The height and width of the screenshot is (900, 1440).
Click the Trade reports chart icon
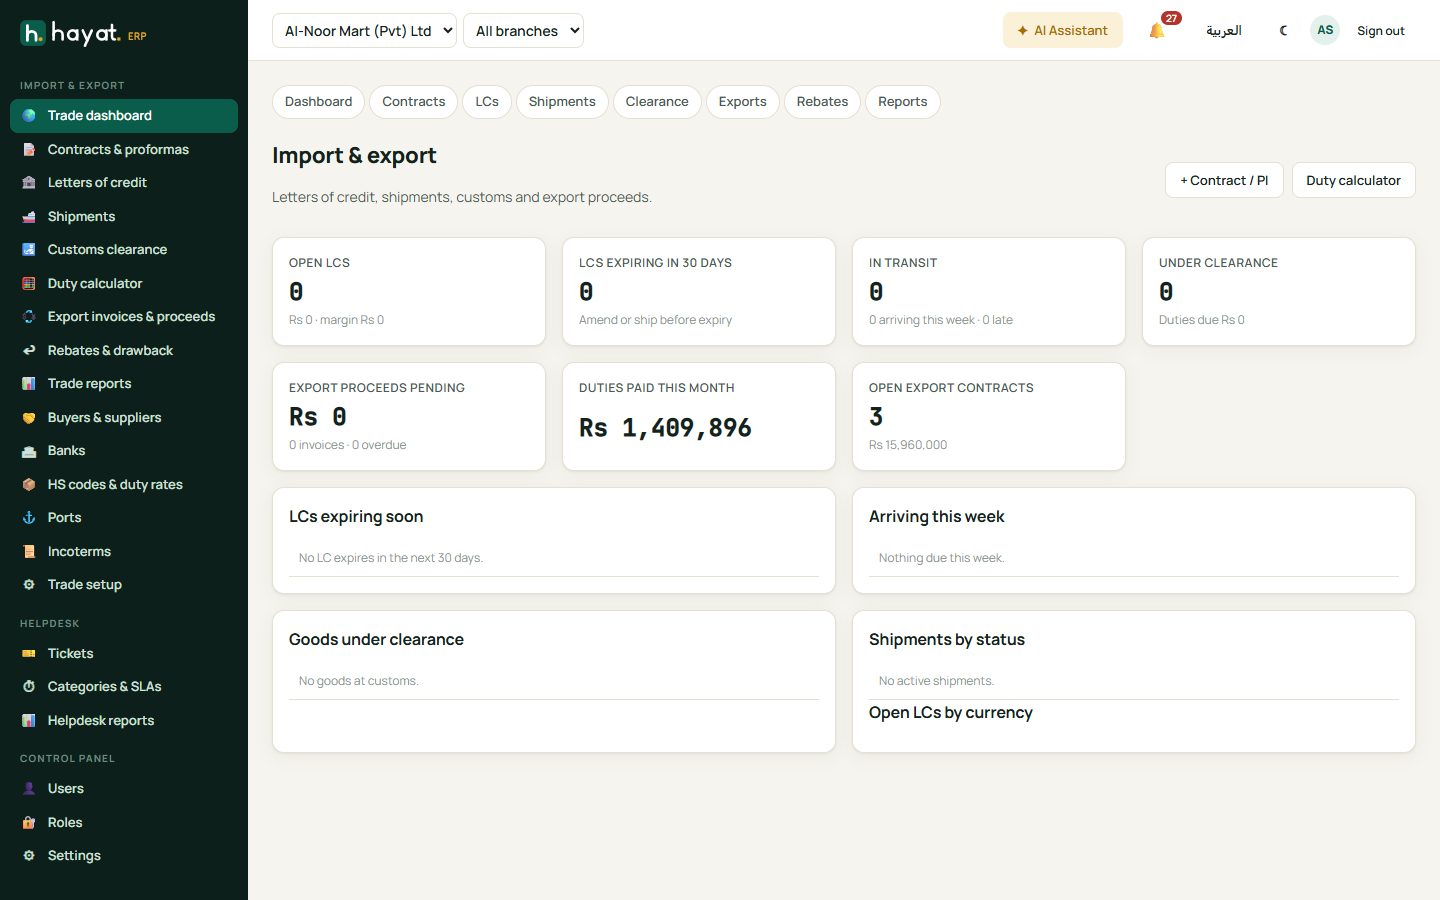click(x=29, y=384)
